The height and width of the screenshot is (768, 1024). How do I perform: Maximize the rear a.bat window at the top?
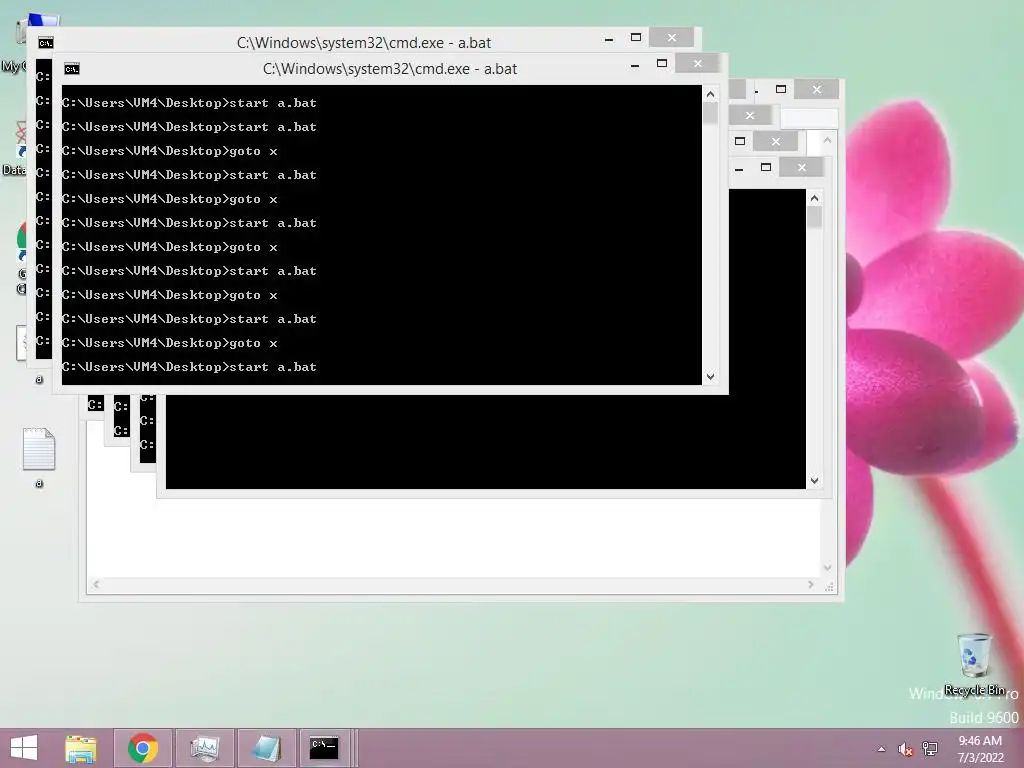[635, 38]
